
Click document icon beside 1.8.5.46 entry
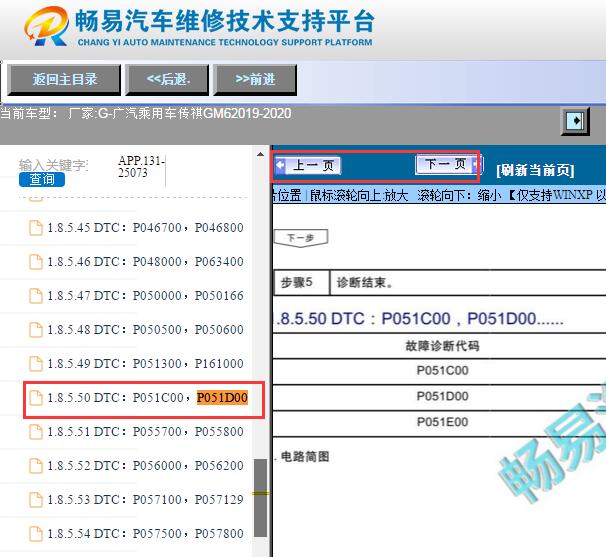click(x=36, y=262)
